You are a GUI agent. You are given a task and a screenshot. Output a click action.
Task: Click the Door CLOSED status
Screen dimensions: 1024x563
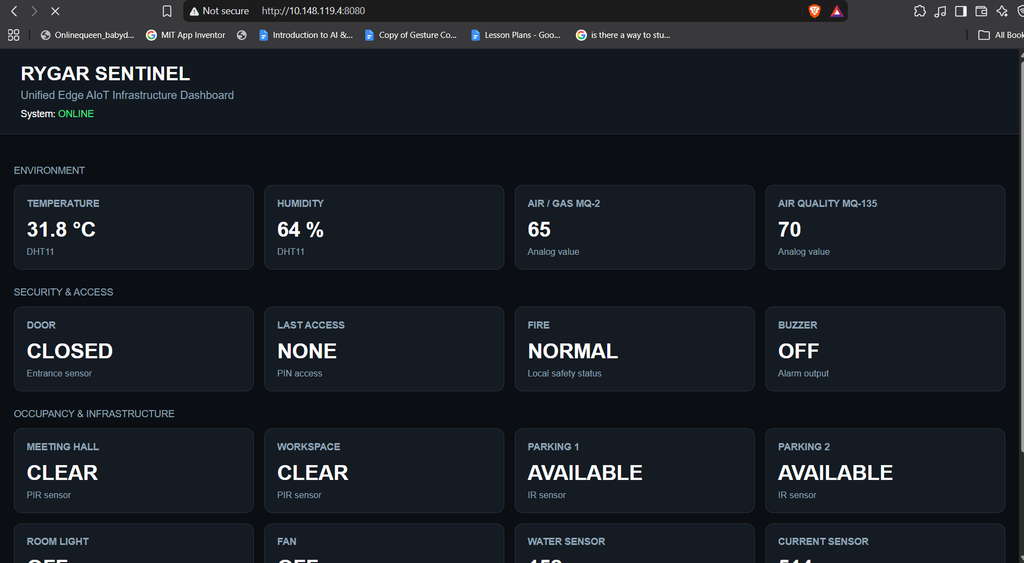70,351
